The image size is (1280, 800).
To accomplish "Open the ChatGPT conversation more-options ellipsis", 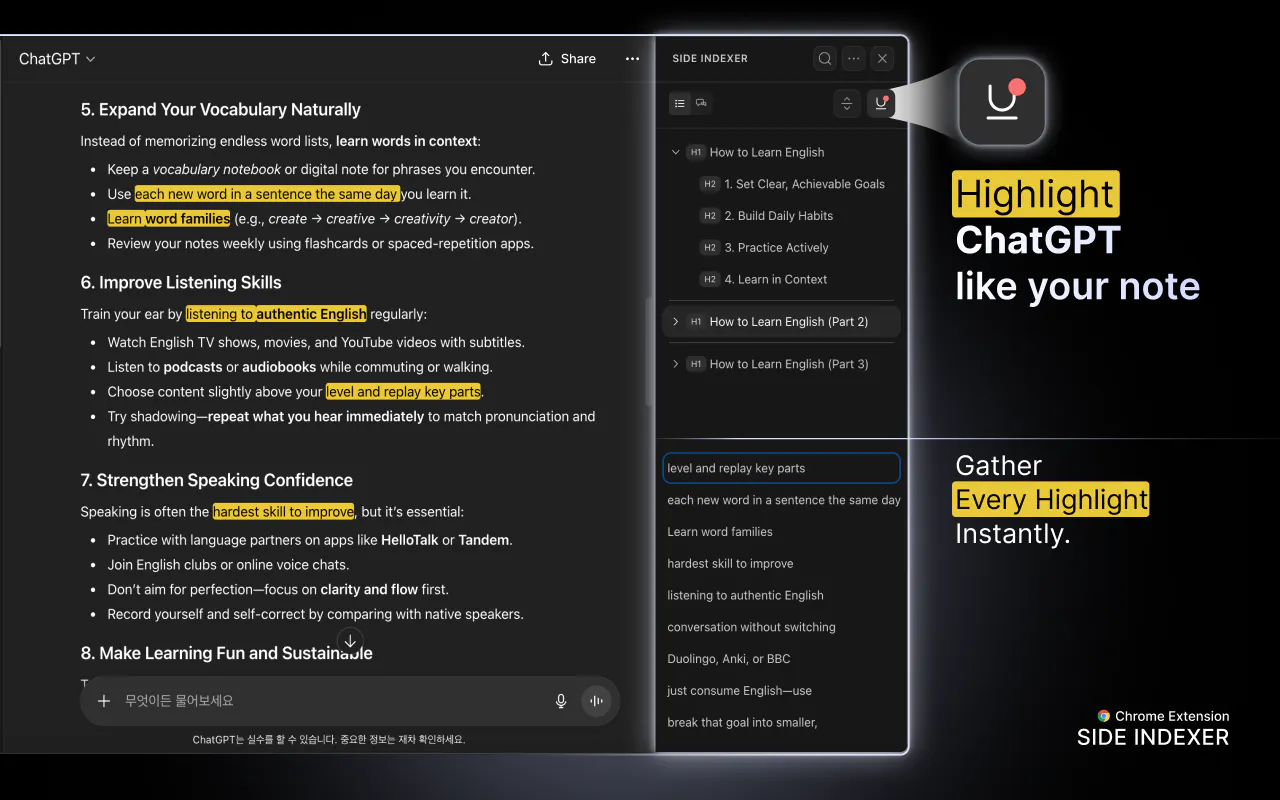I will [632, 59].
